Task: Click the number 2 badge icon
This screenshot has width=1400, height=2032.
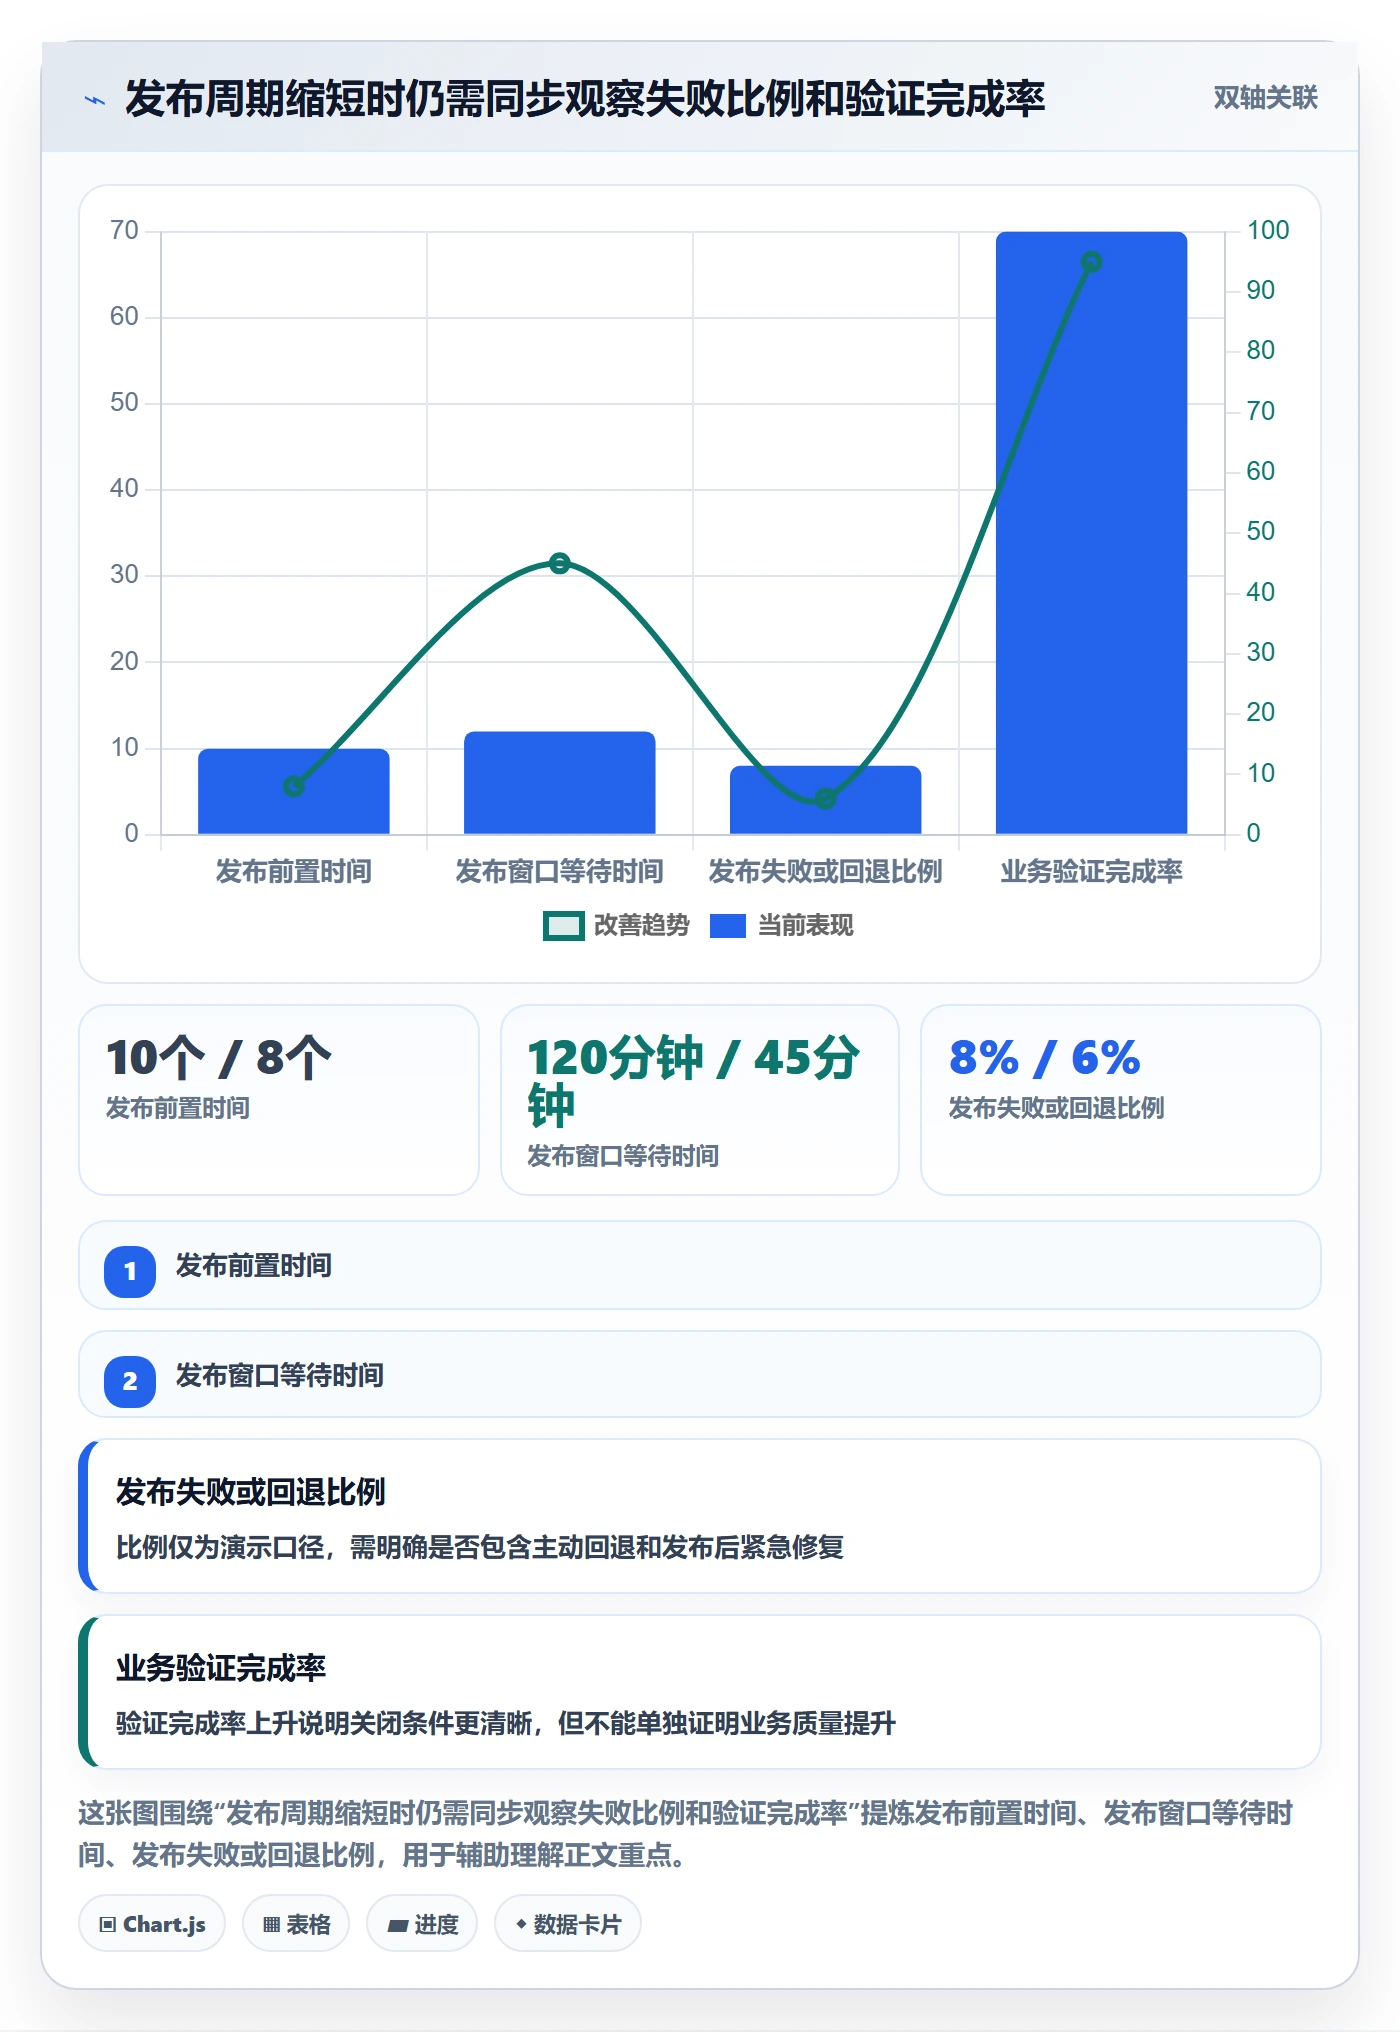Action: (x=130, y=1381)
